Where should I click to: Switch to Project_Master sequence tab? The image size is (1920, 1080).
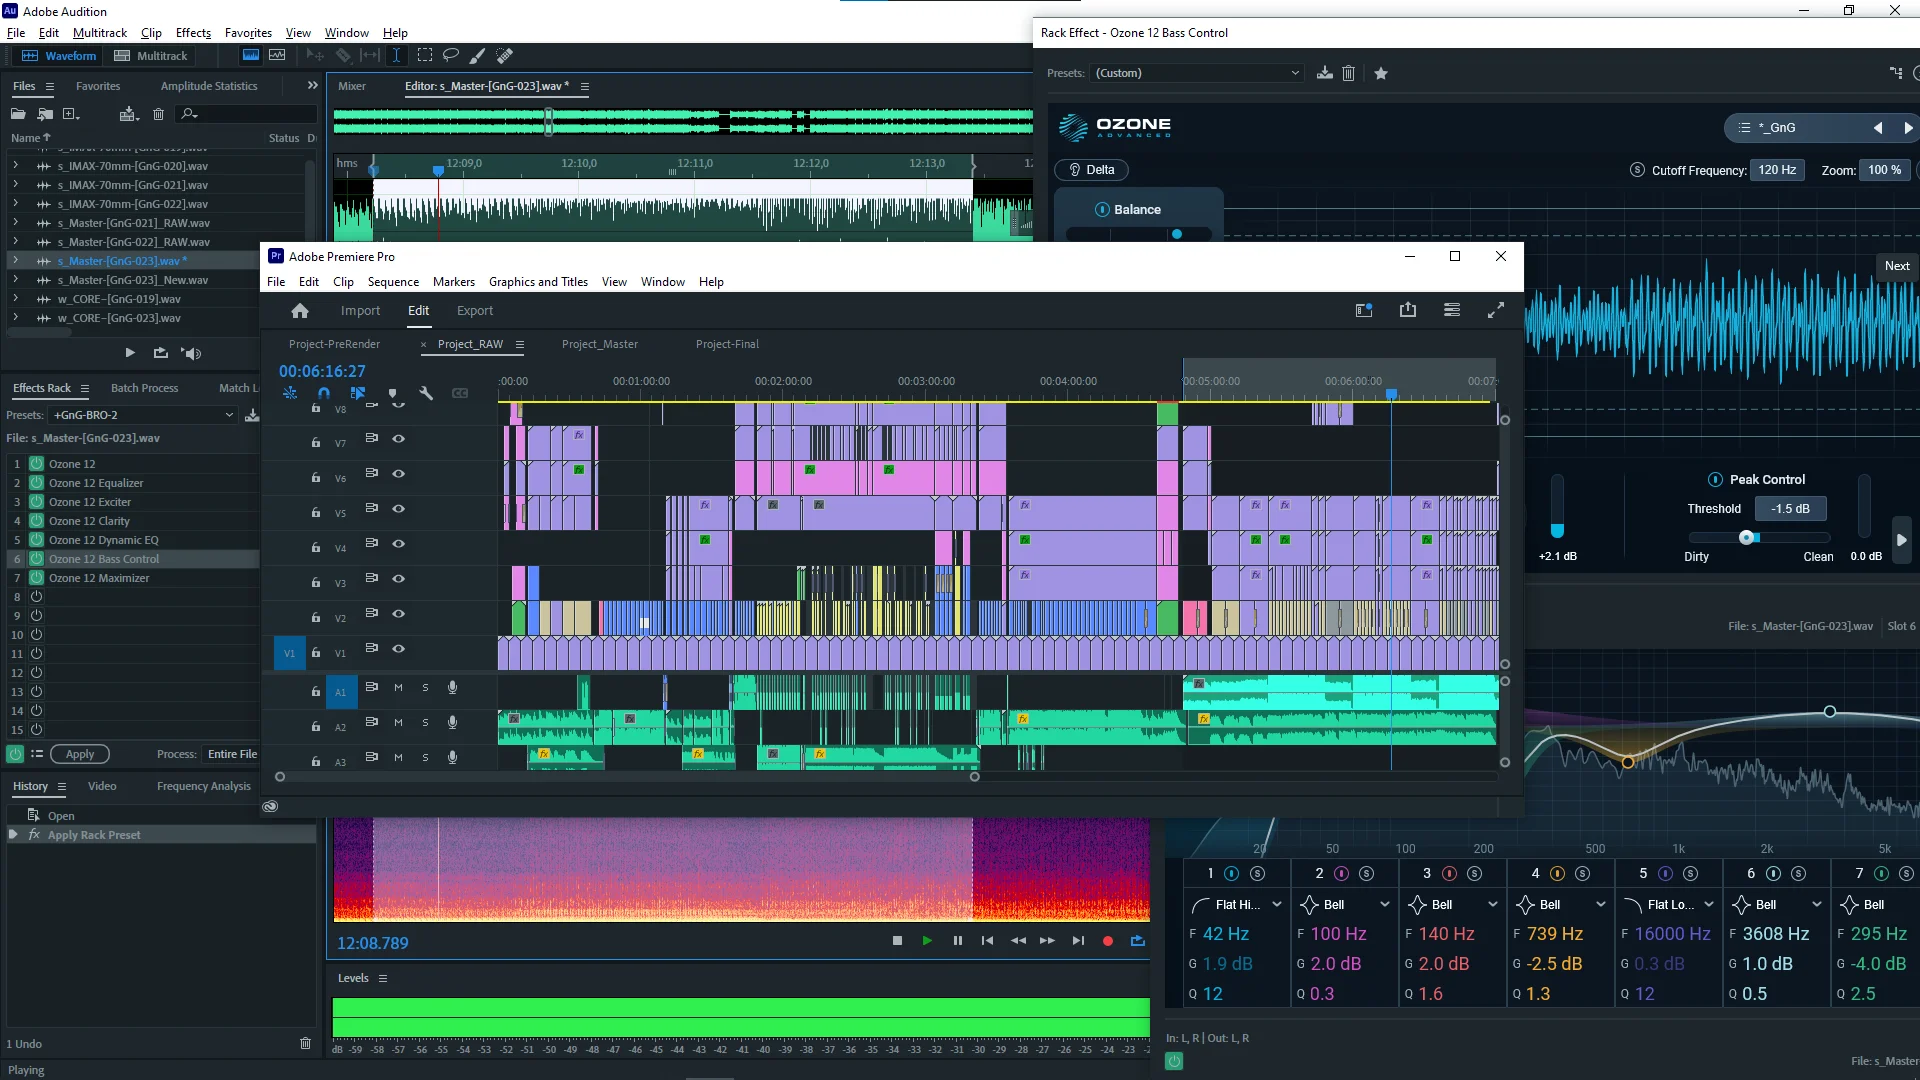[x=599, y=344]
